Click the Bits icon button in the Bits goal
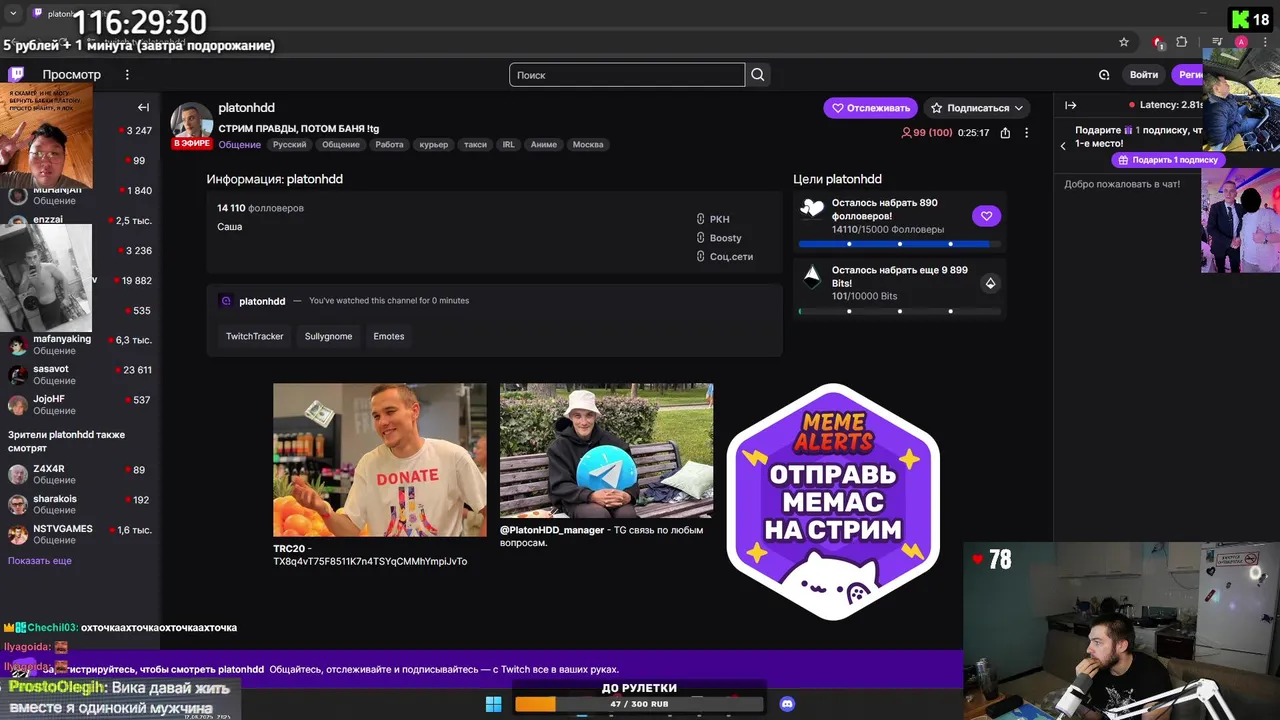The height and width of the screenshot is (720, 1280). 990,283
